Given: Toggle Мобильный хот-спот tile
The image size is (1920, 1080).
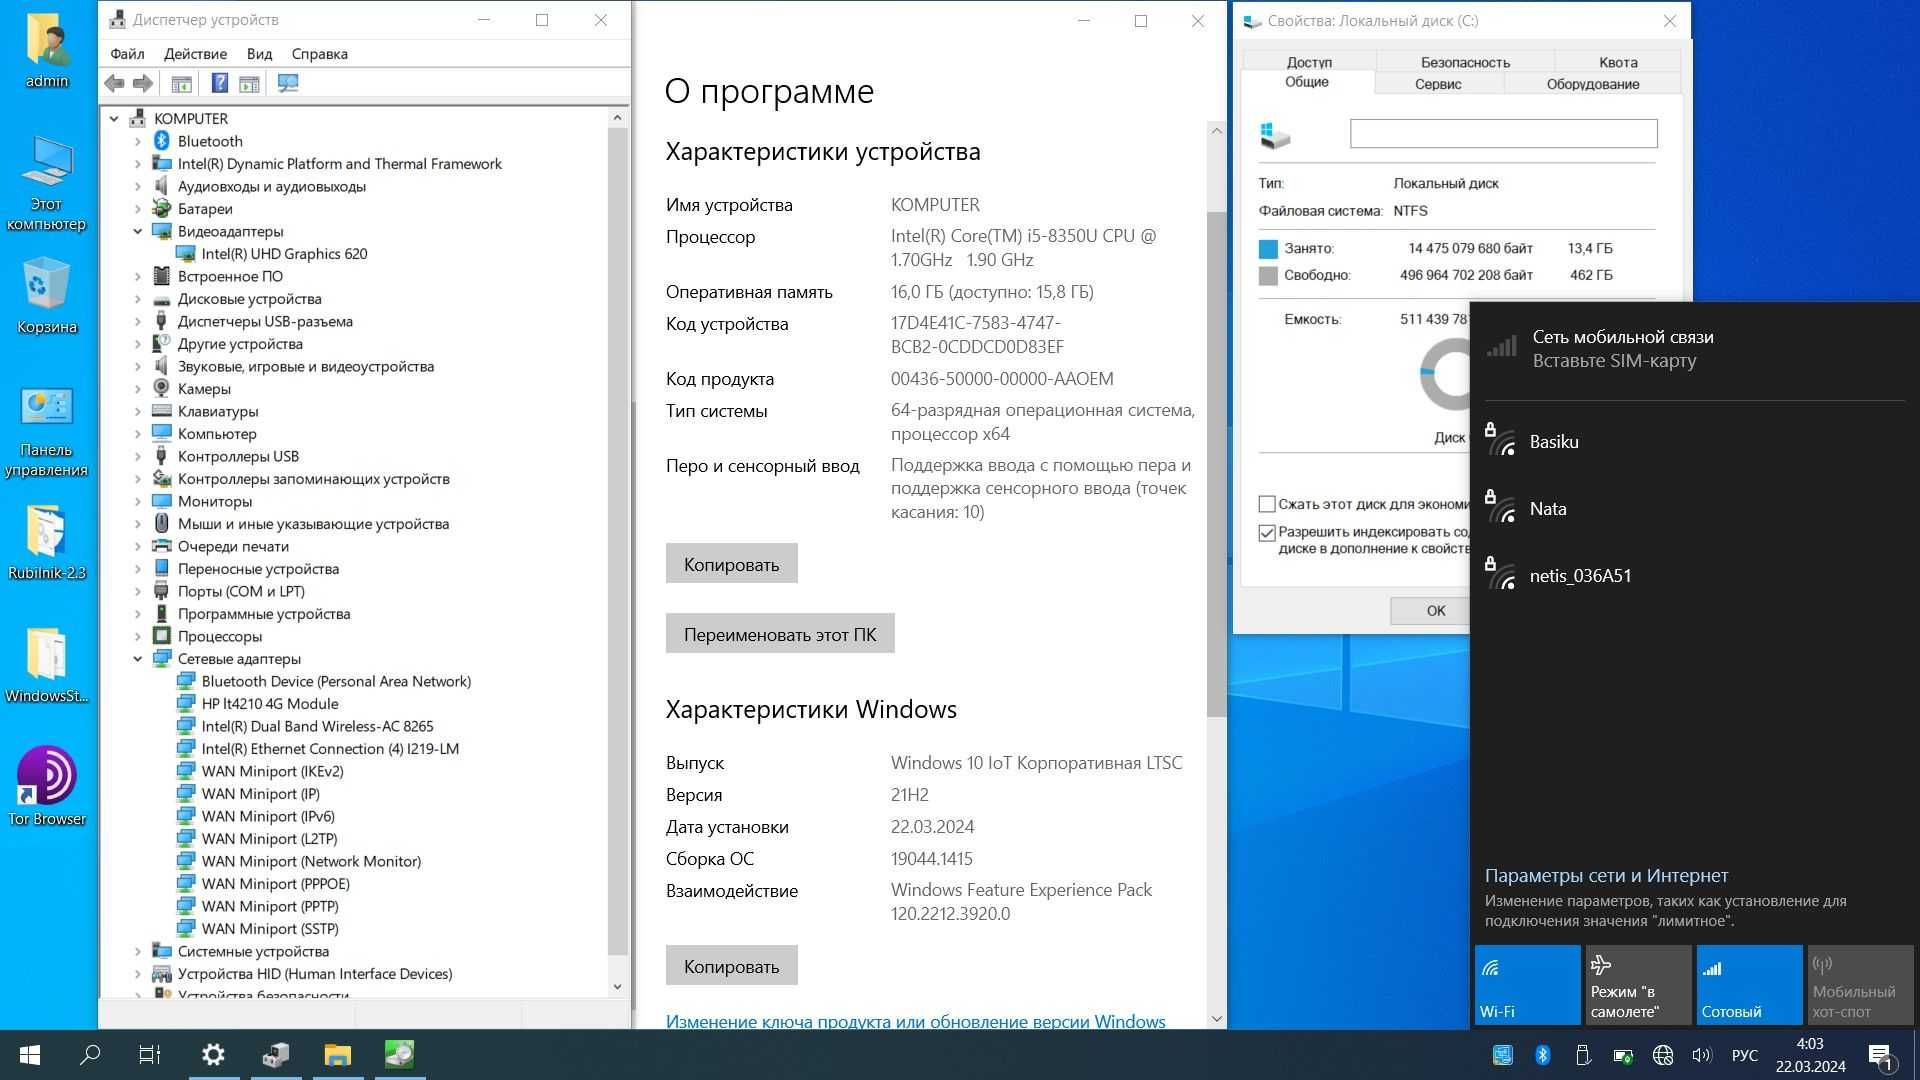Looking at the screenshot, I should (1860, 985).
